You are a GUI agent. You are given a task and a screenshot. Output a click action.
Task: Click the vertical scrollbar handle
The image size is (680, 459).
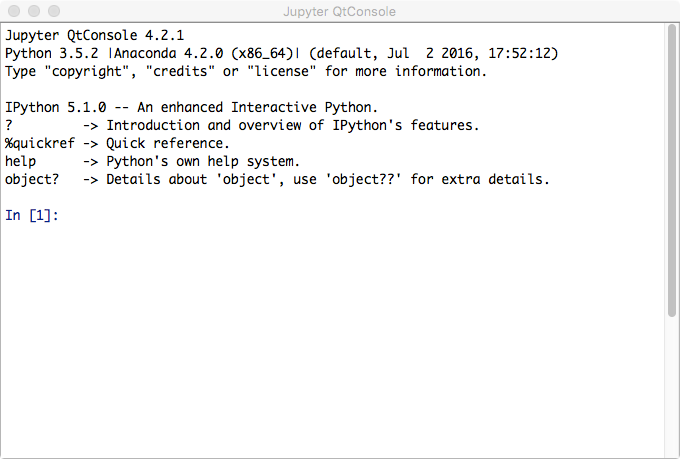pyautogui.click(x=672, y=171)
